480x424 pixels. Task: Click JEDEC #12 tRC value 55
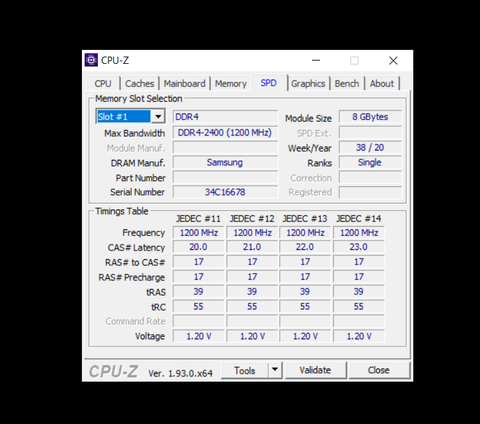pos(252,307)
